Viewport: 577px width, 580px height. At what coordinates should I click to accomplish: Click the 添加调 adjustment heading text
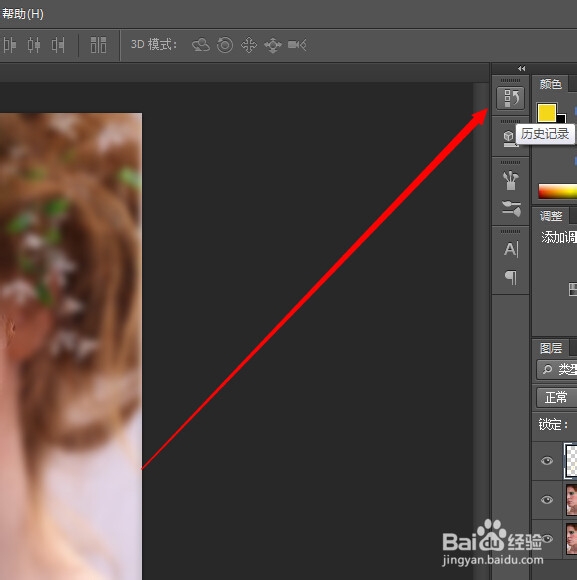(x=559, y=237)
